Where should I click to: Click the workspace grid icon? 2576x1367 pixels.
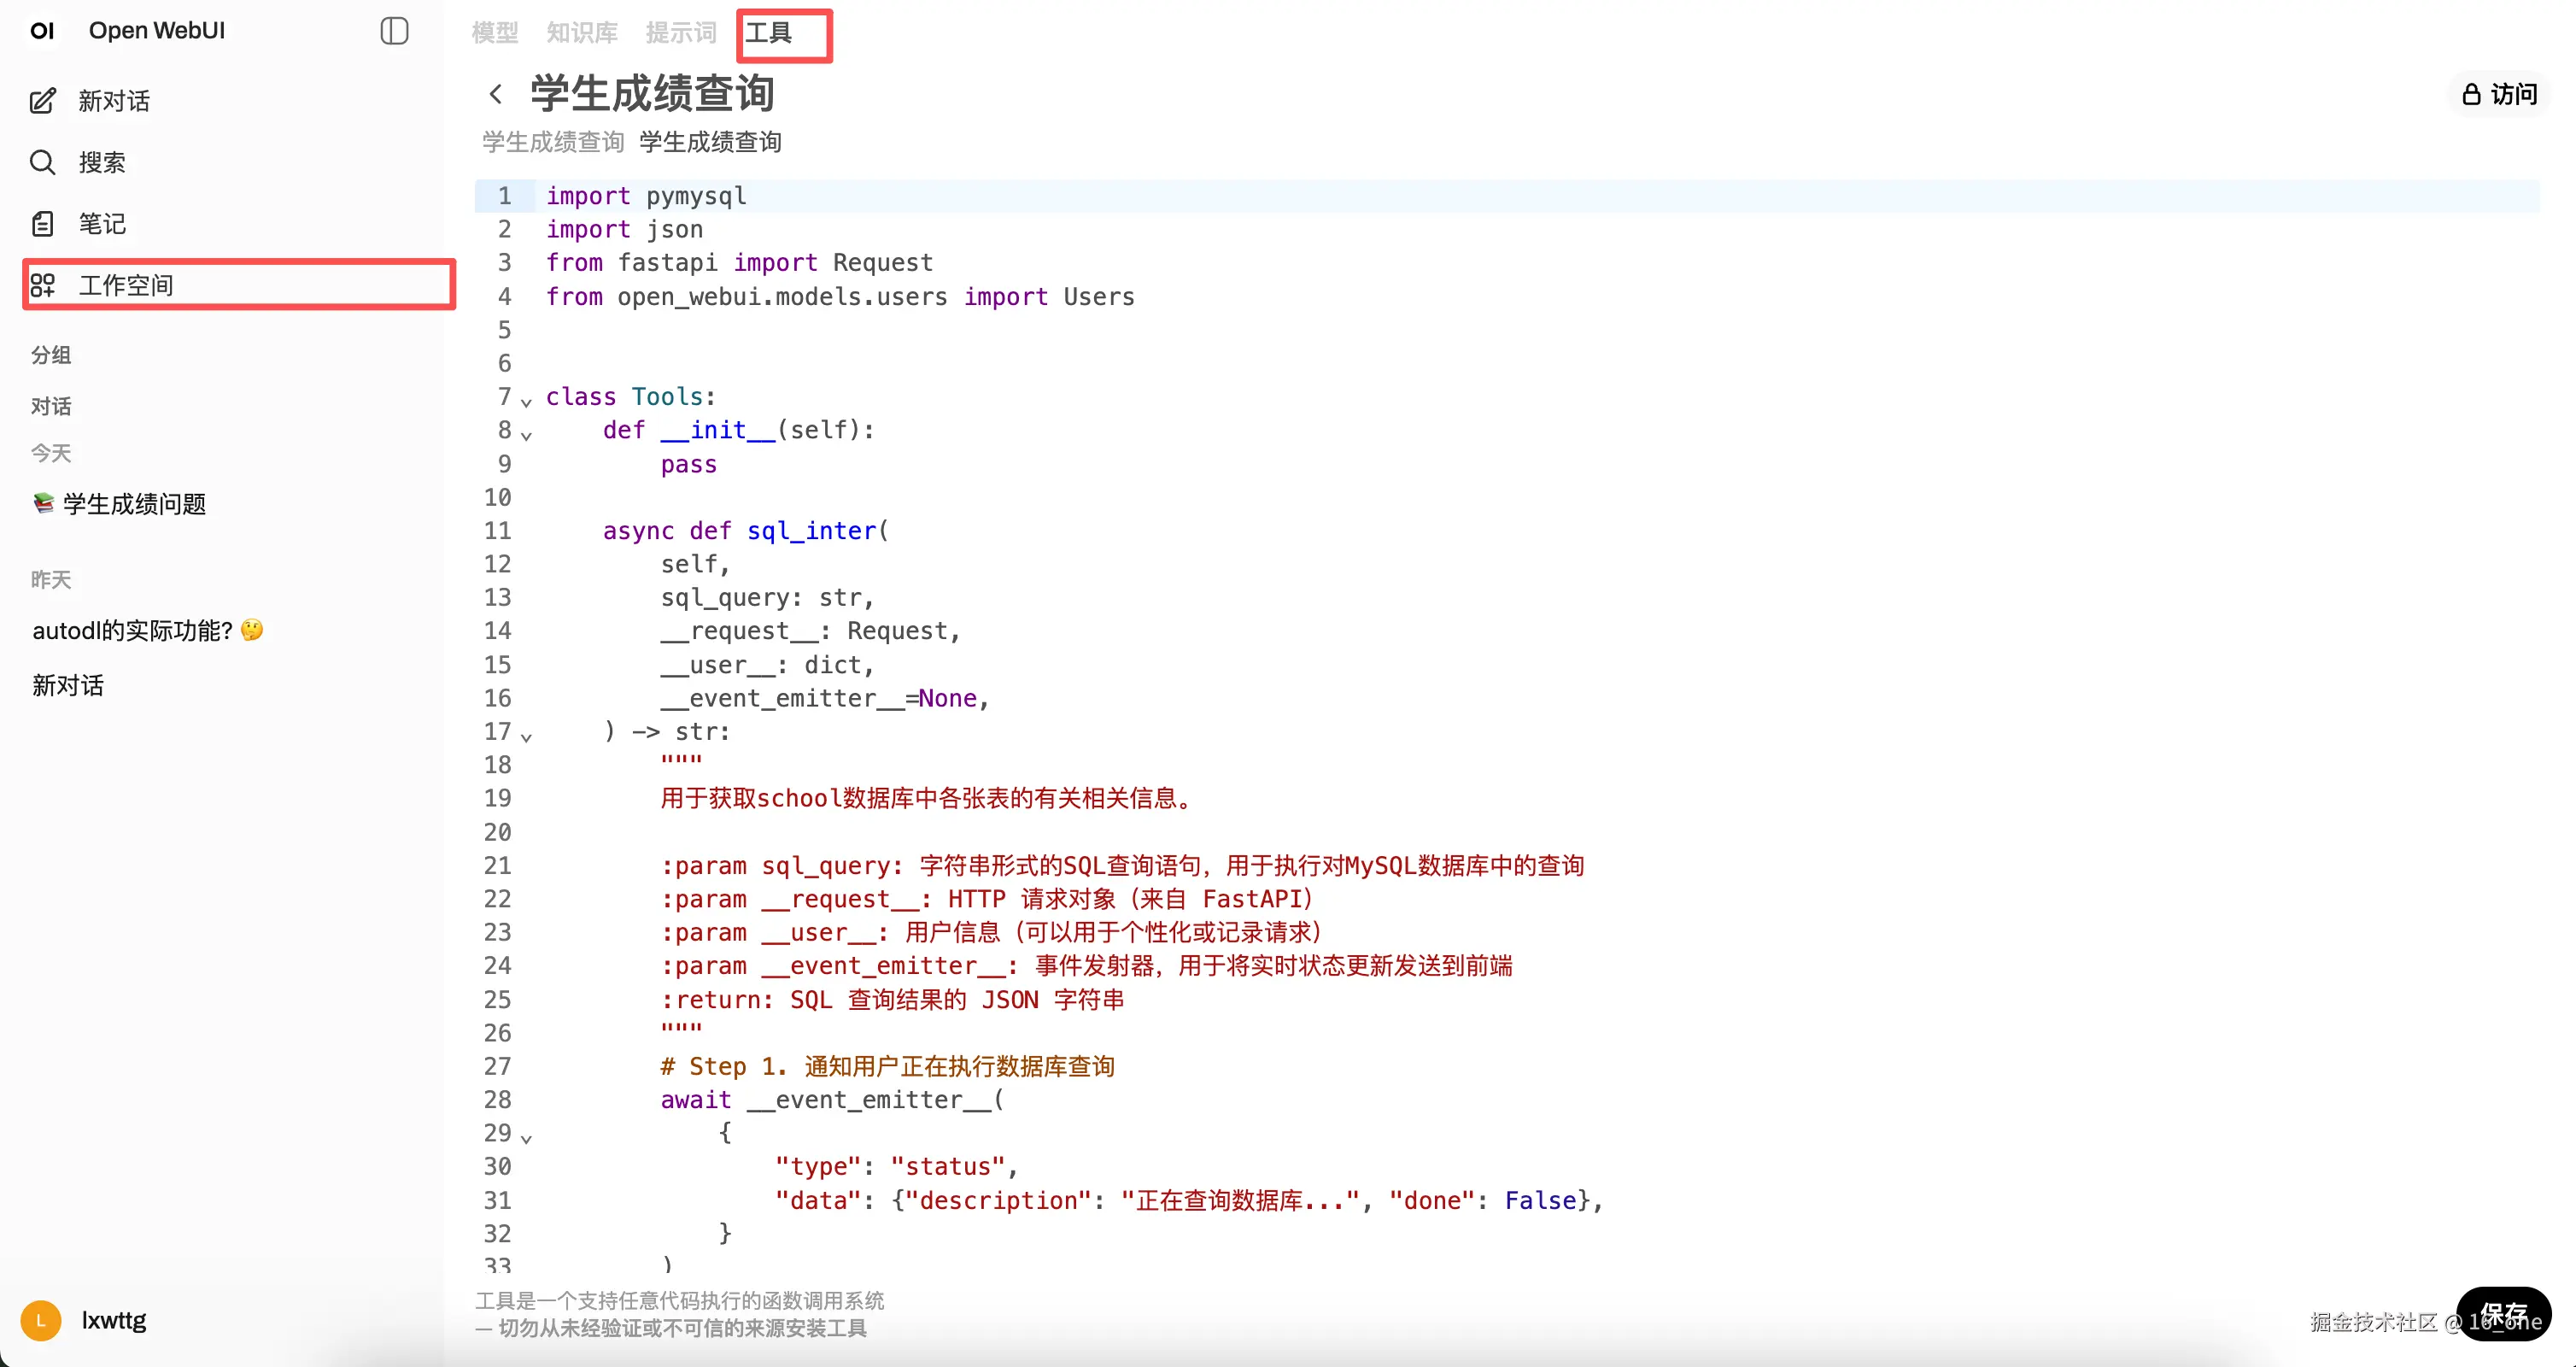[x=43, y=285]
